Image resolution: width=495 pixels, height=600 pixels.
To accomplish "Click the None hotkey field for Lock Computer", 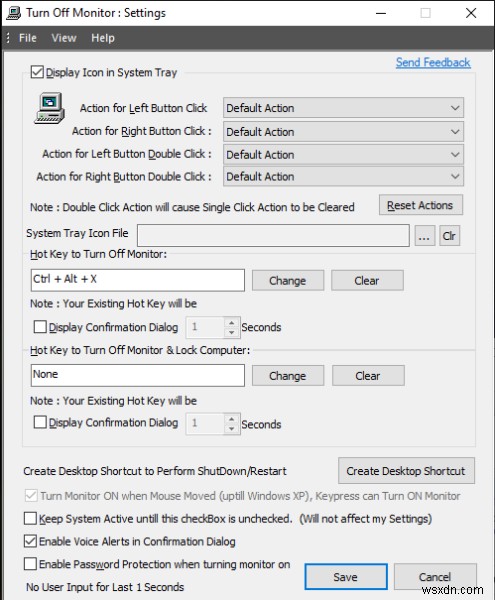I will pyautogui.click(x=138, y=375).
